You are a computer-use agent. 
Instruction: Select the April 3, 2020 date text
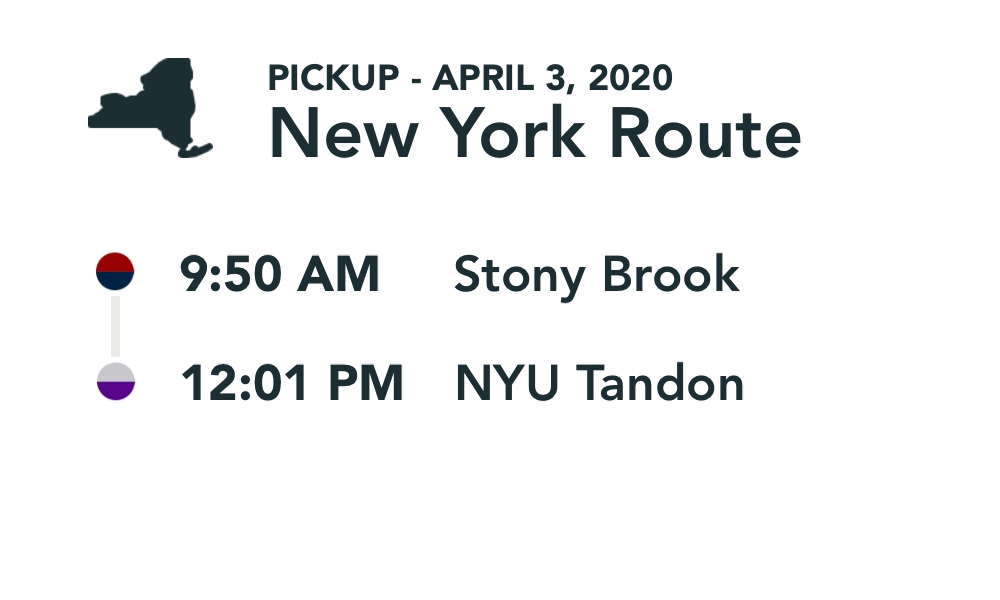coord(552,78)
